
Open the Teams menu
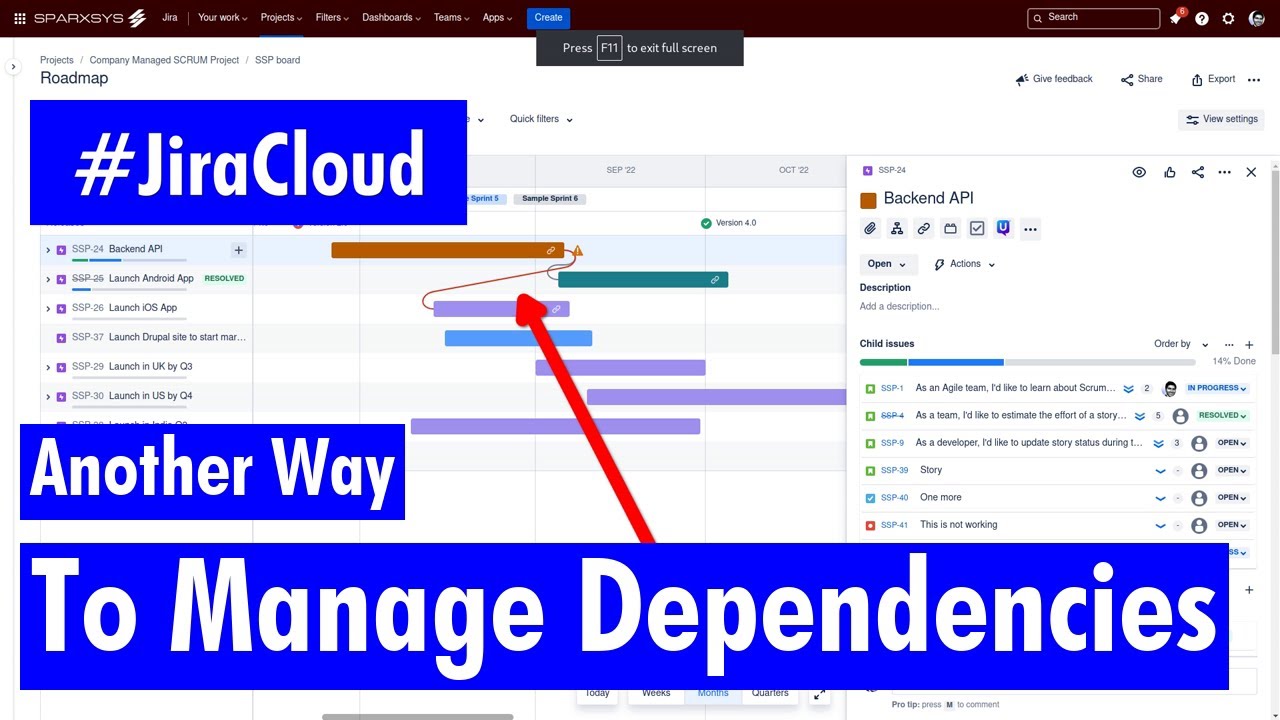tap(452, 18)
